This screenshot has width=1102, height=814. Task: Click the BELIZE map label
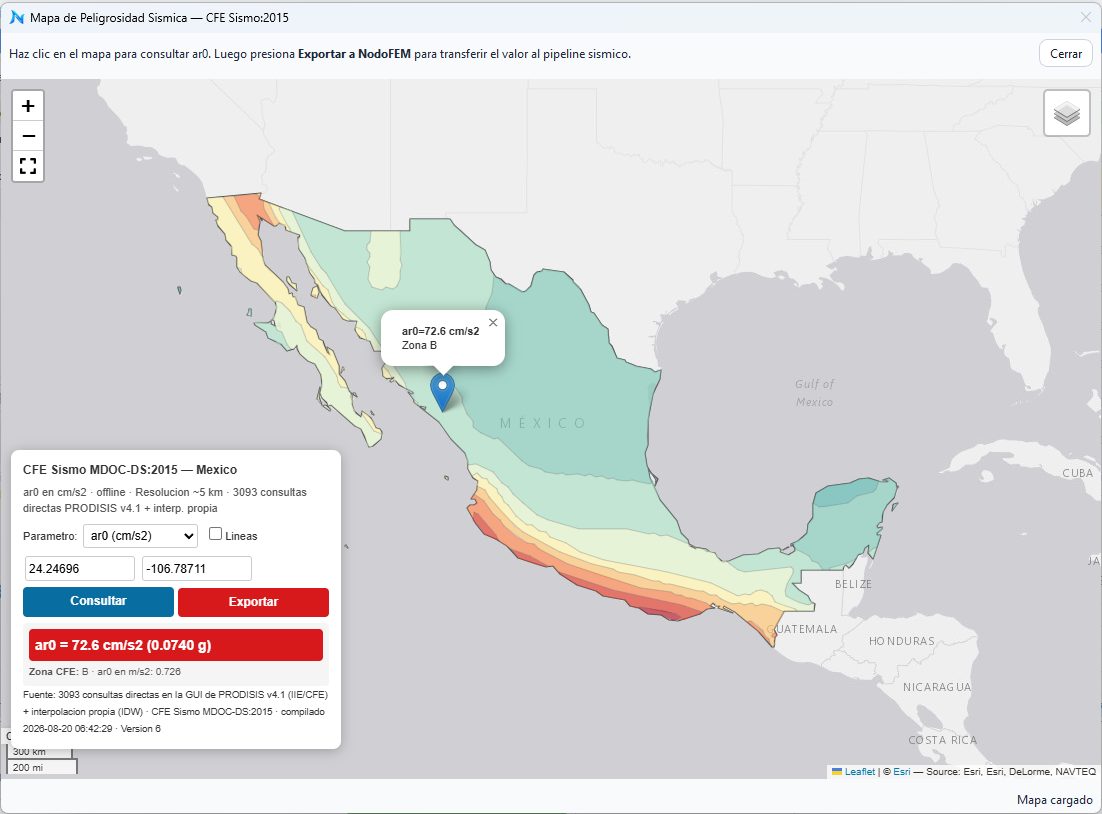[x=853, y=584]
